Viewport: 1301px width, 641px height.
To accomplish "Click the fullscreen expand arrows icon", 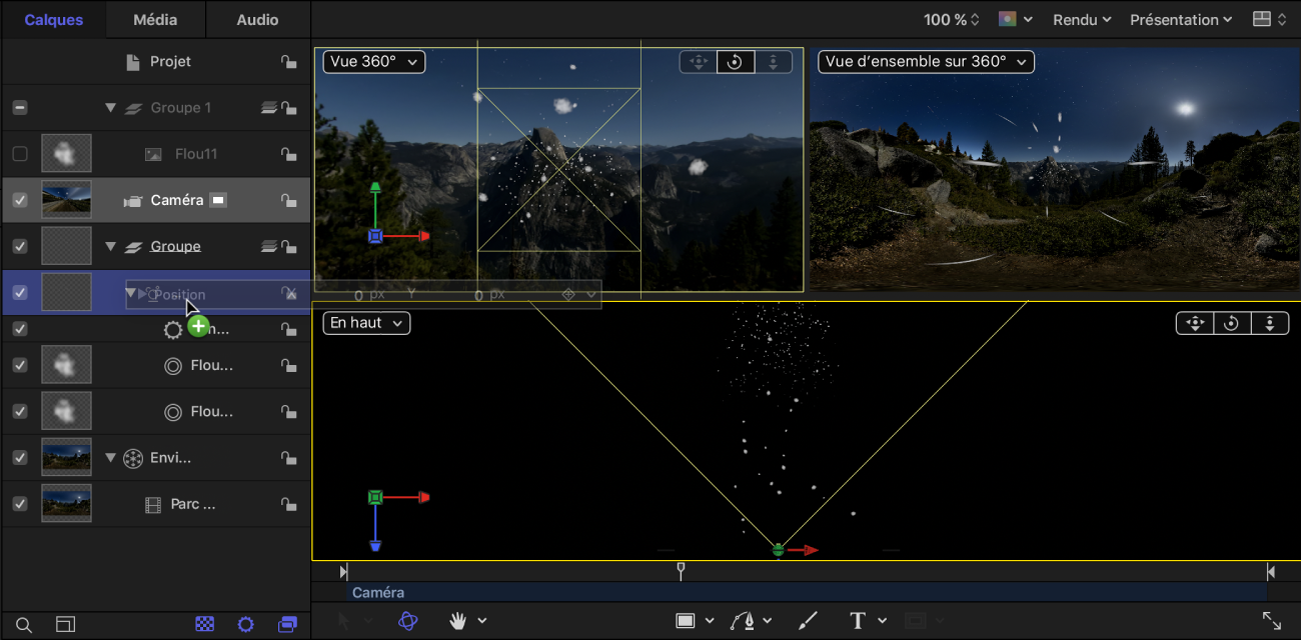I will pyautogui.click(x=1271, y=621).
